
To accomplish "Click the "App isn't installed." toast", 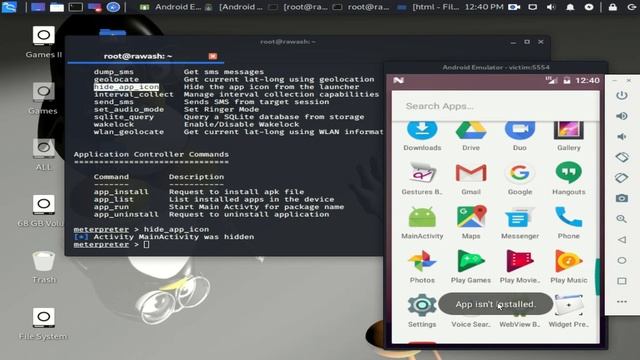I will coord(496,304).
